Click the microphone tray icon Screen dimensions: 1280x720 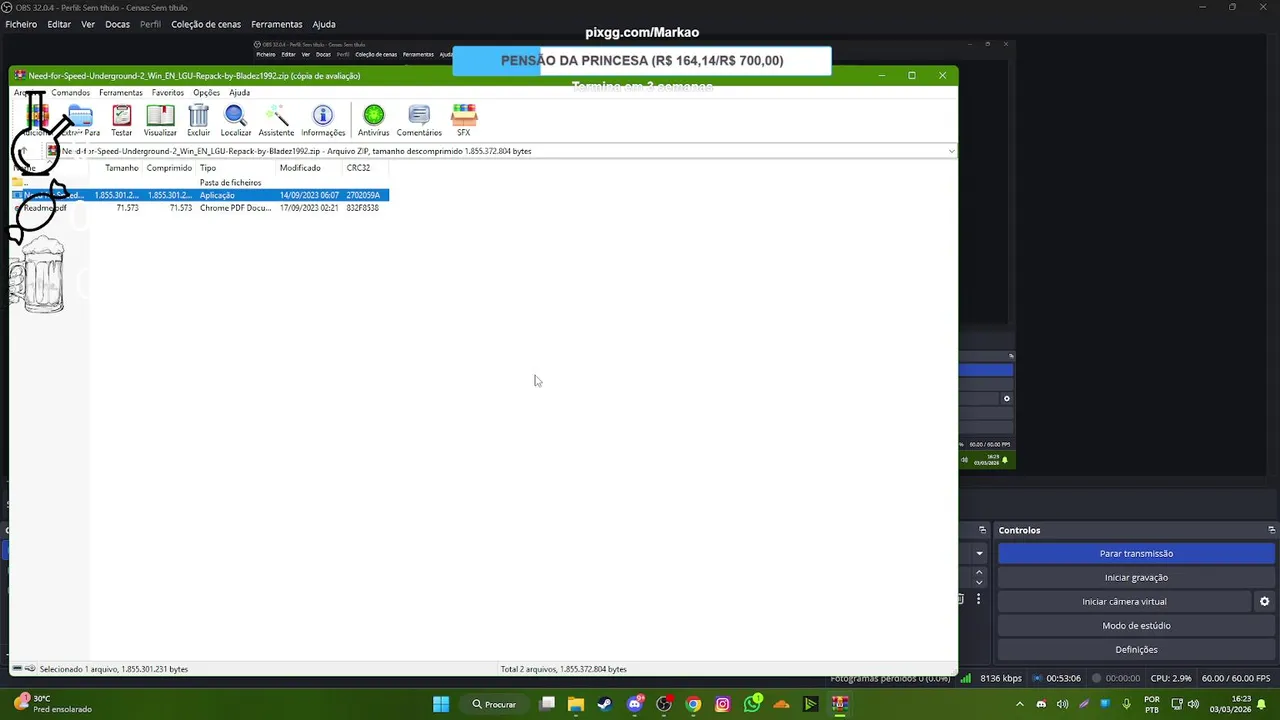click(1126, 704)
